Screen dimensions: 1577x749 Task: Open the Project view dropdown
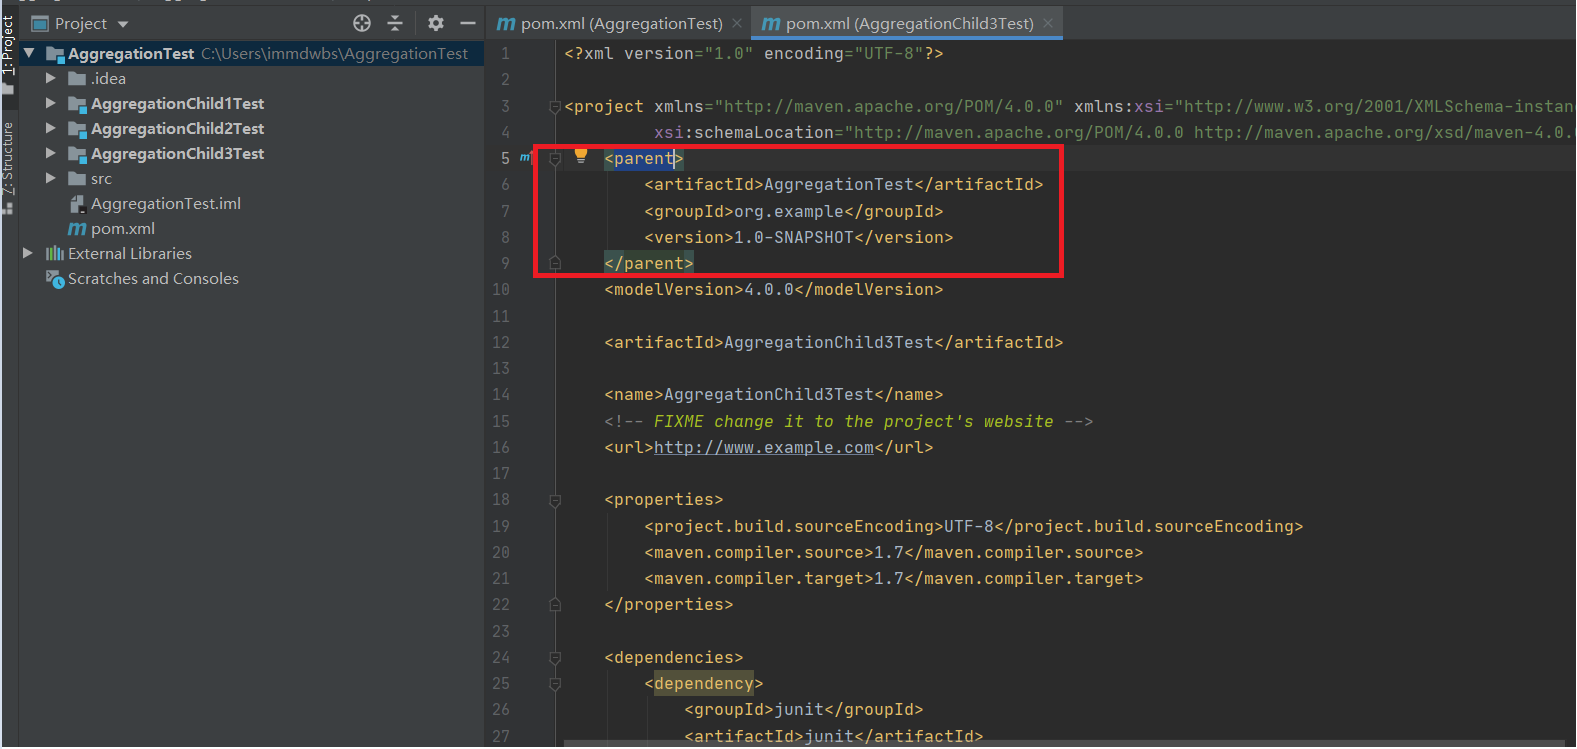(x=123, y=24)
